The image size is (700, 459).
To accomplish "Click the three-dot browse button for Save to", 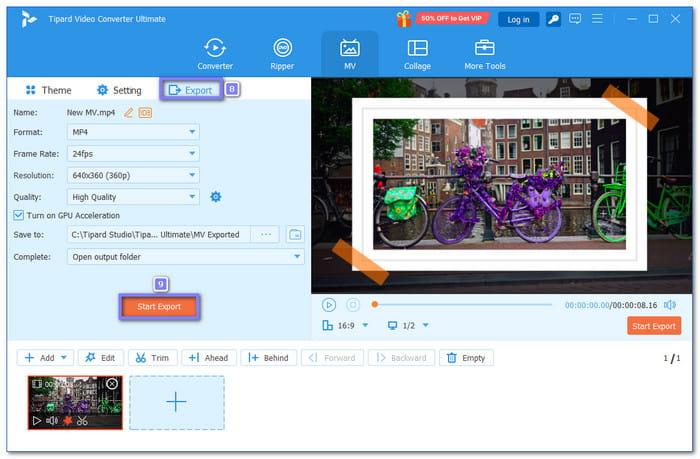I will click(x=266, y=234).
